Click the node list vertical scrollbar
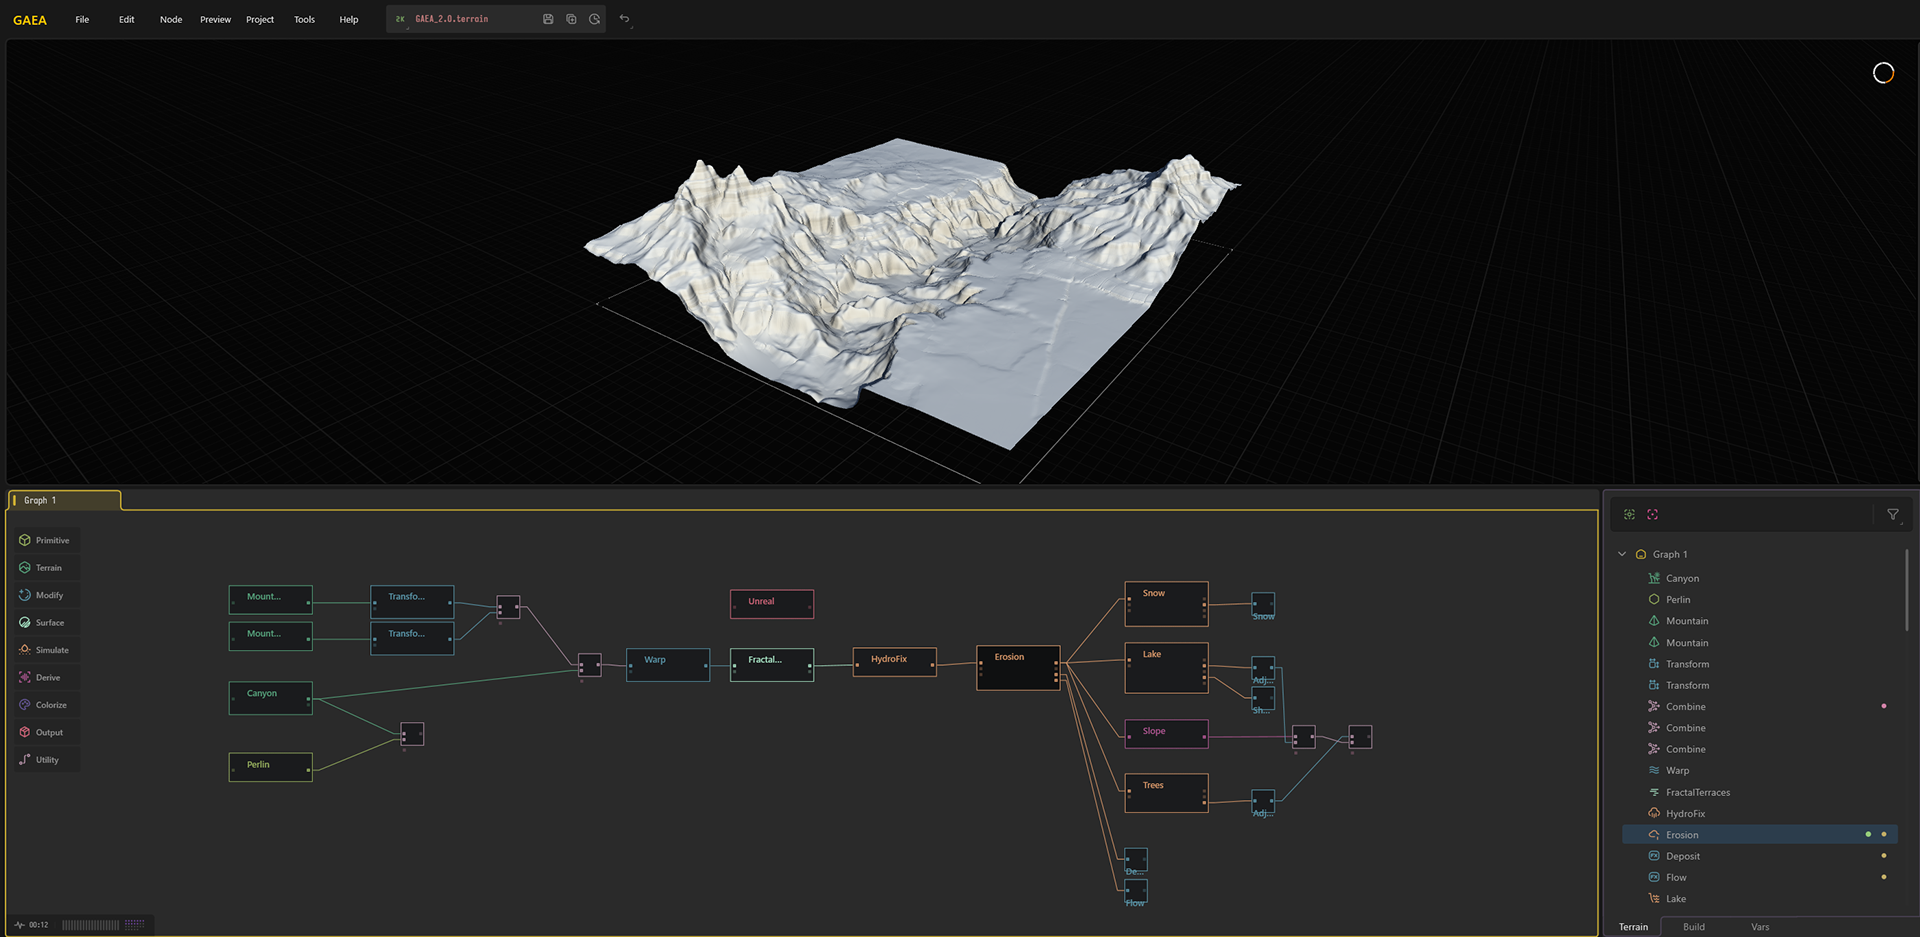This screenshot has height=937, width=1920. (1906, 590)
